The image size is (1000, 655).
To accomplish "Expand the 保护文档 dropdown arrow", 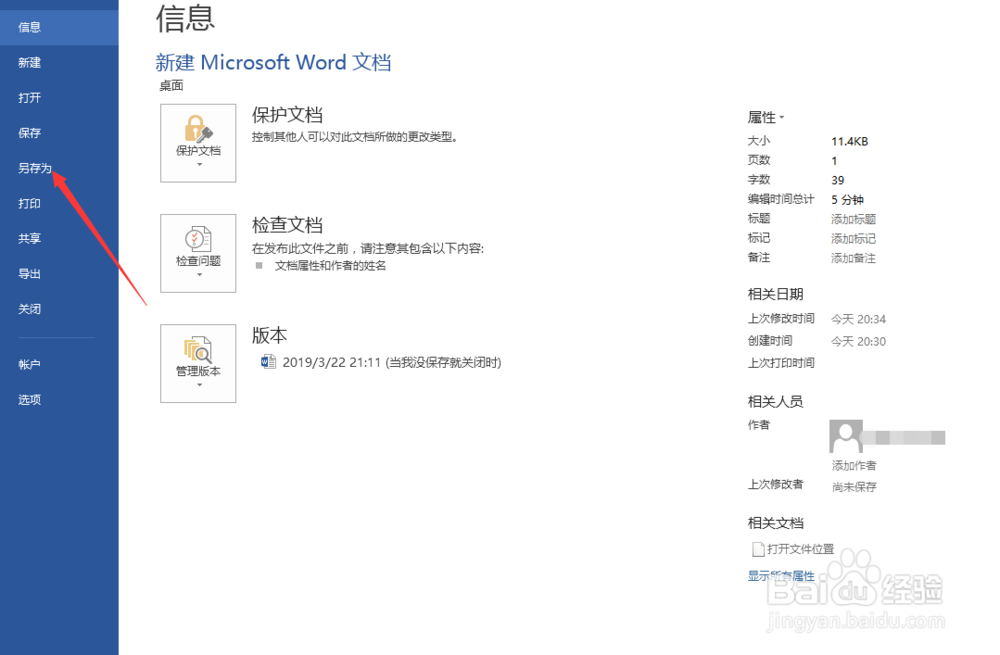I will point(199,165).
